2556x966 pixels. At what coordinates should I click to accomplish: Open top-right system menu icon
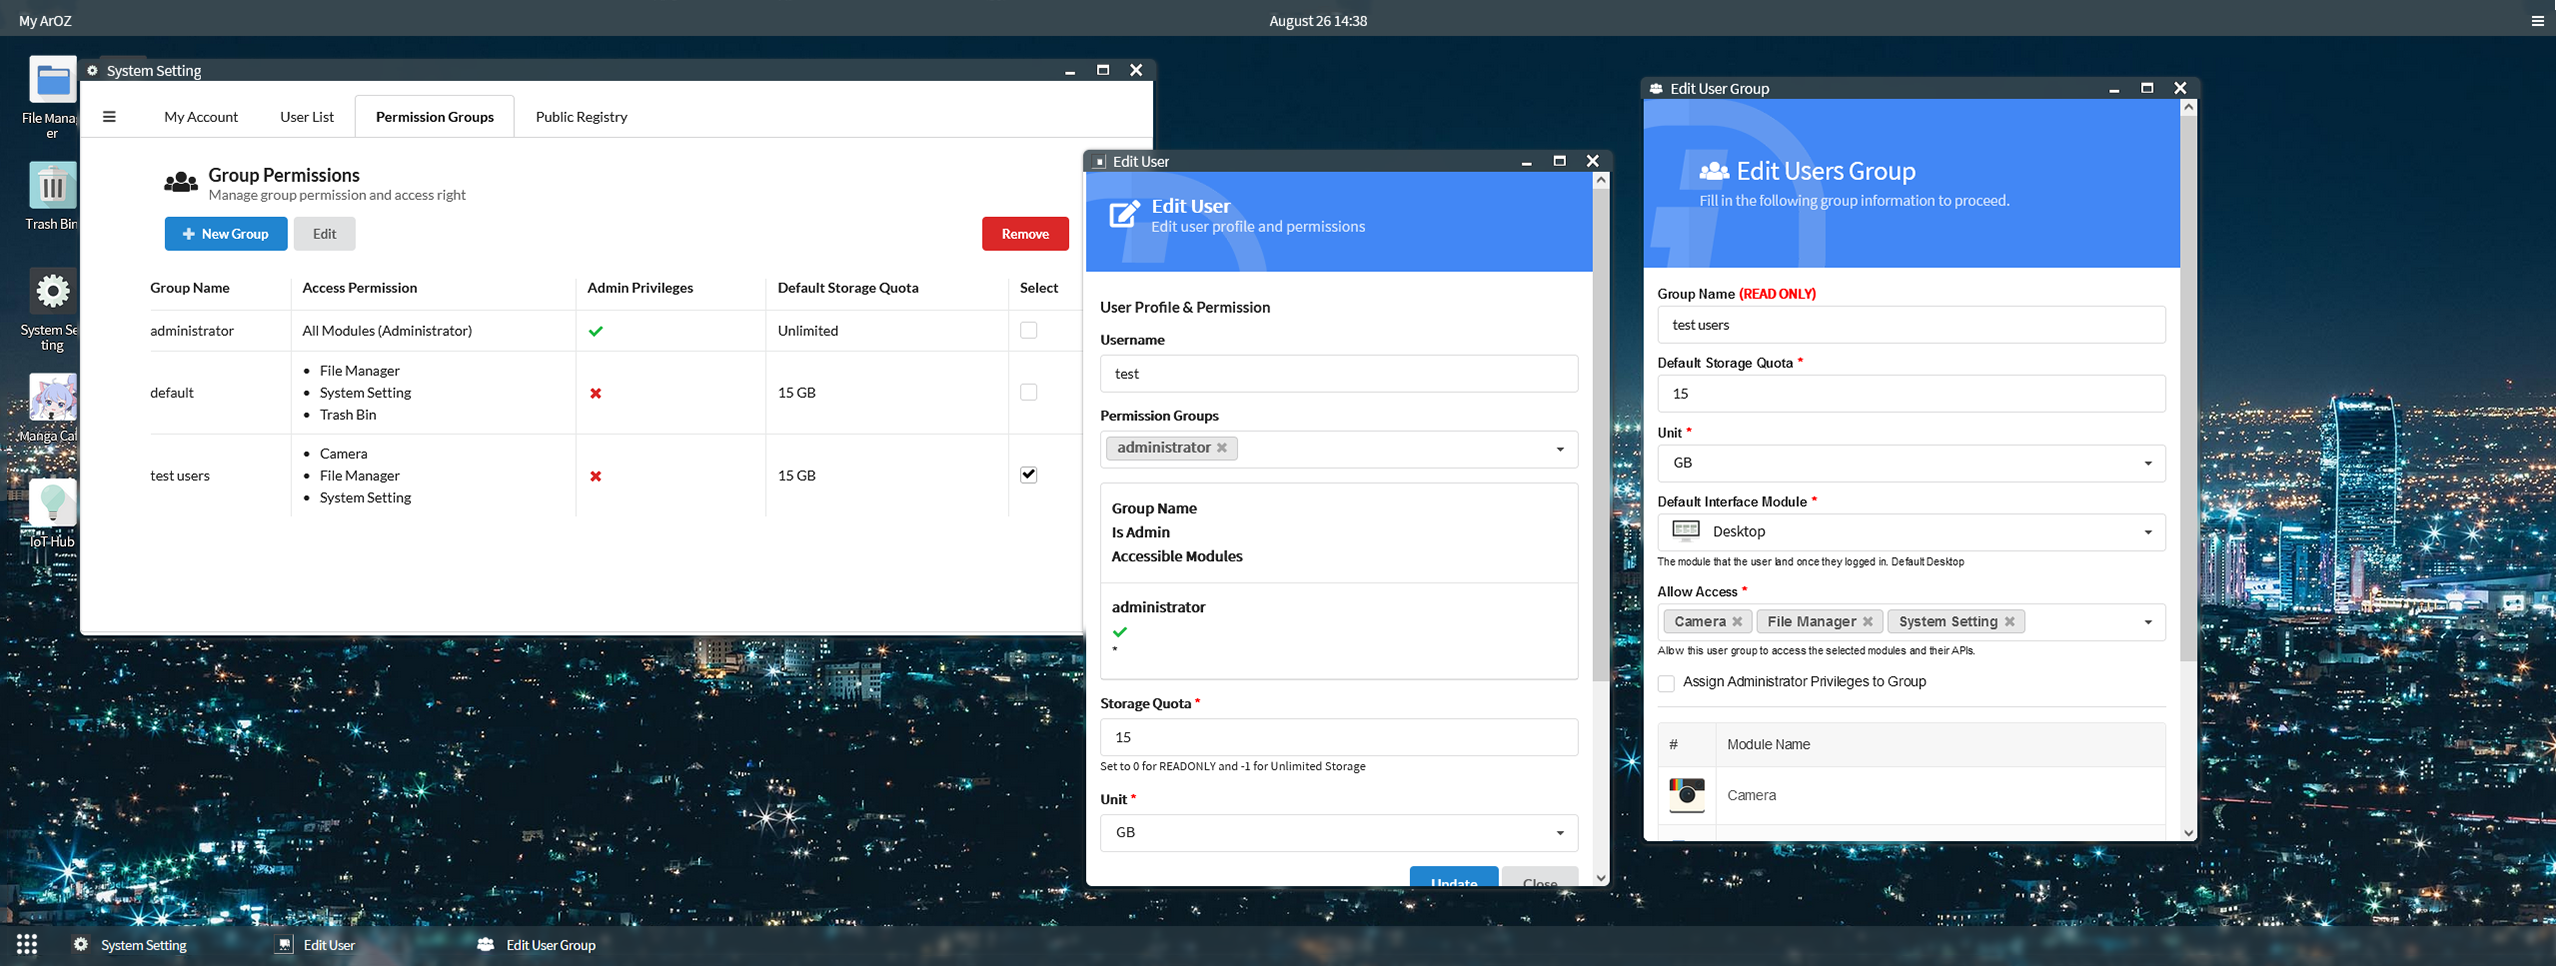click(2537, 21)
